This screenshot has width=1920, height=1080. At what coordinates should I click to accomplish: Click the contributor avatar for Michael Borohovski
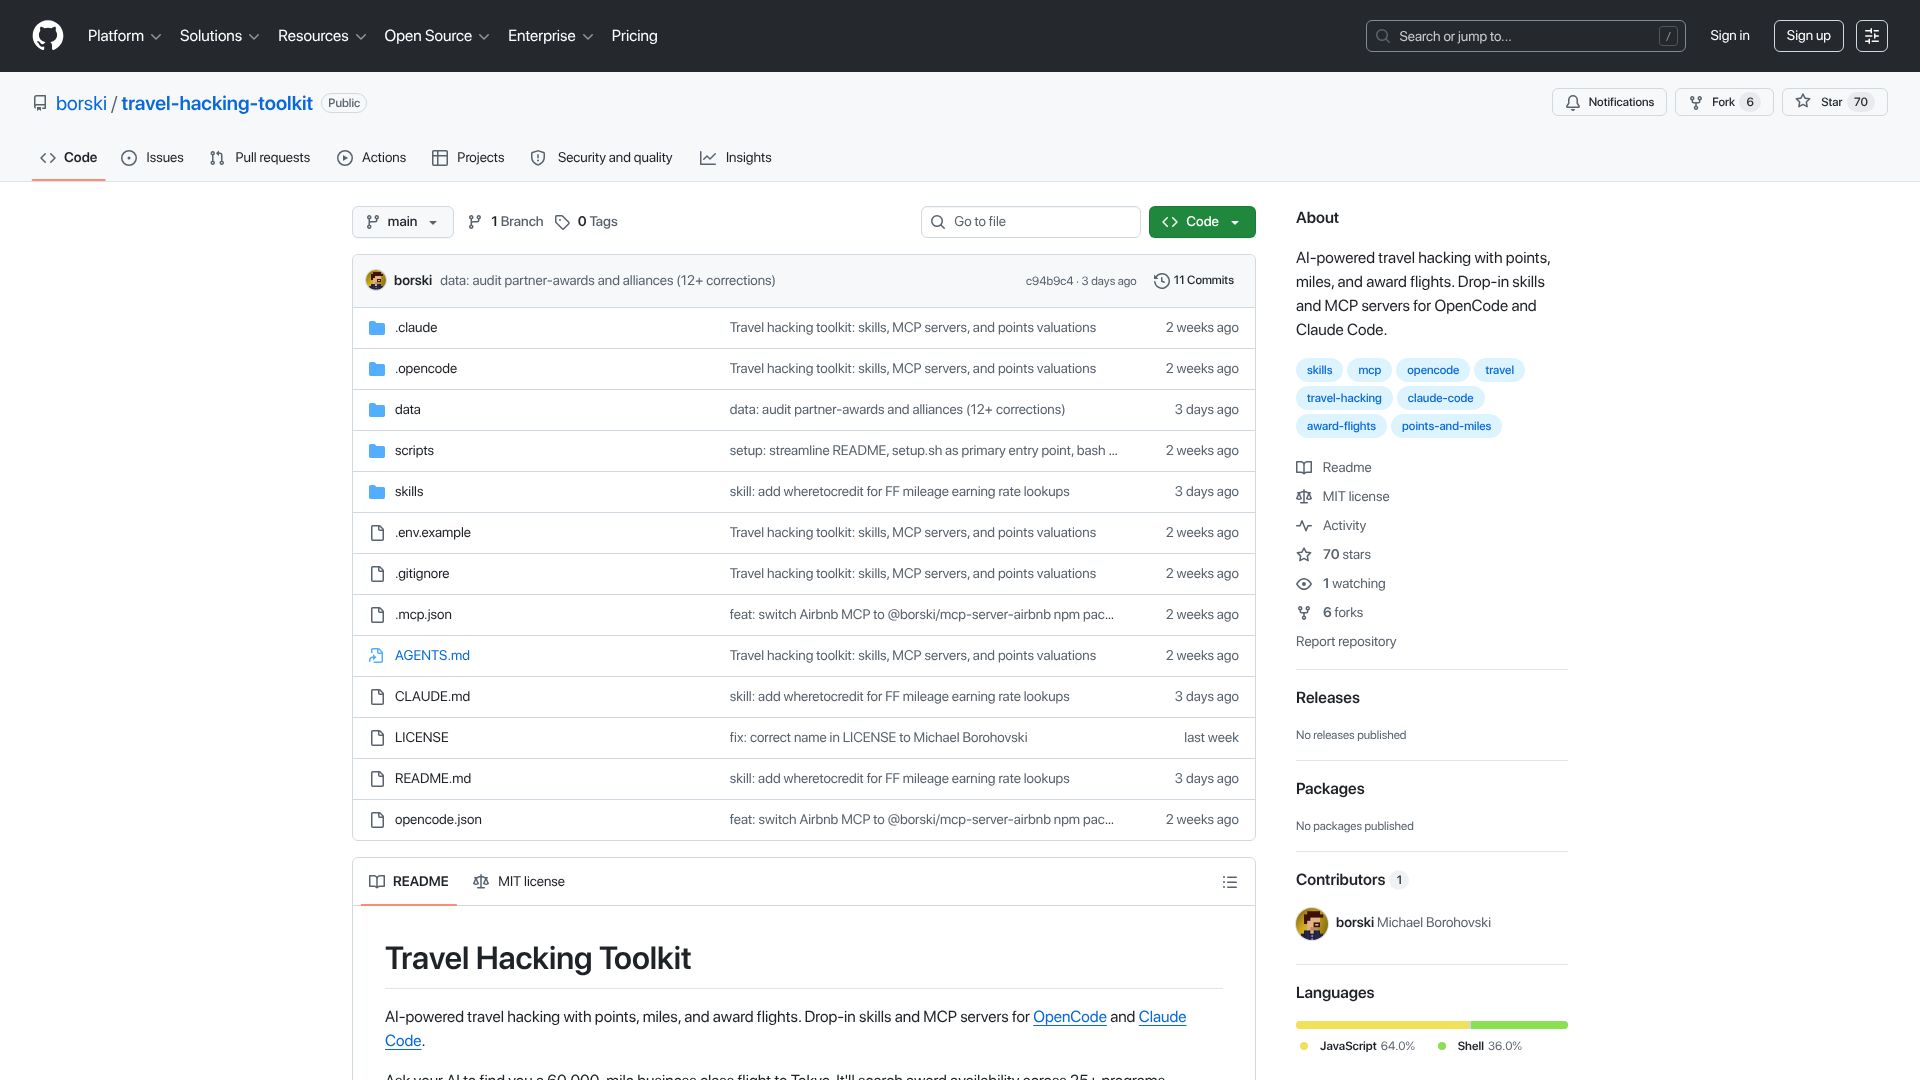pyautogui.click(x=1312, y=924)
